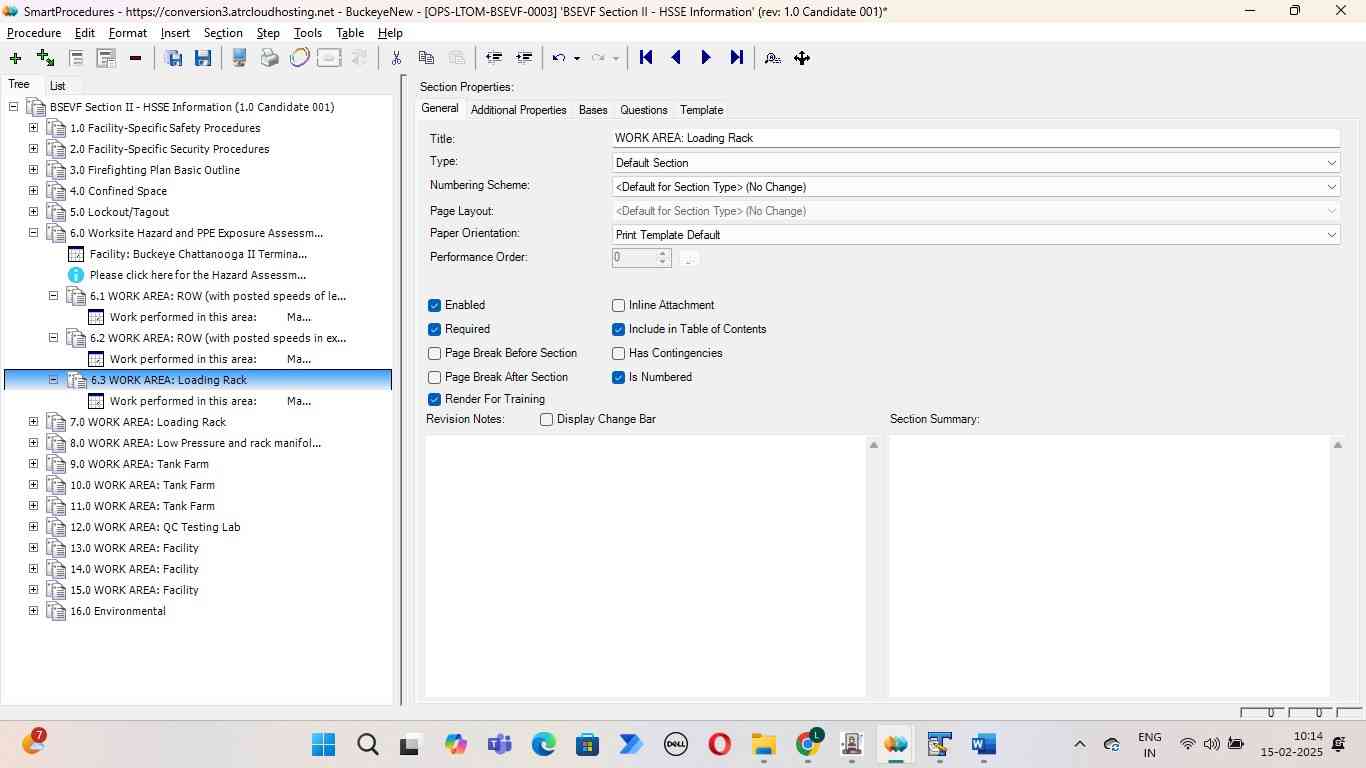Image resolution: width=1366 pixels, height=768 pixels.
Task: Click the copy icon in toolbar
Action: click(x=426, y=58)
